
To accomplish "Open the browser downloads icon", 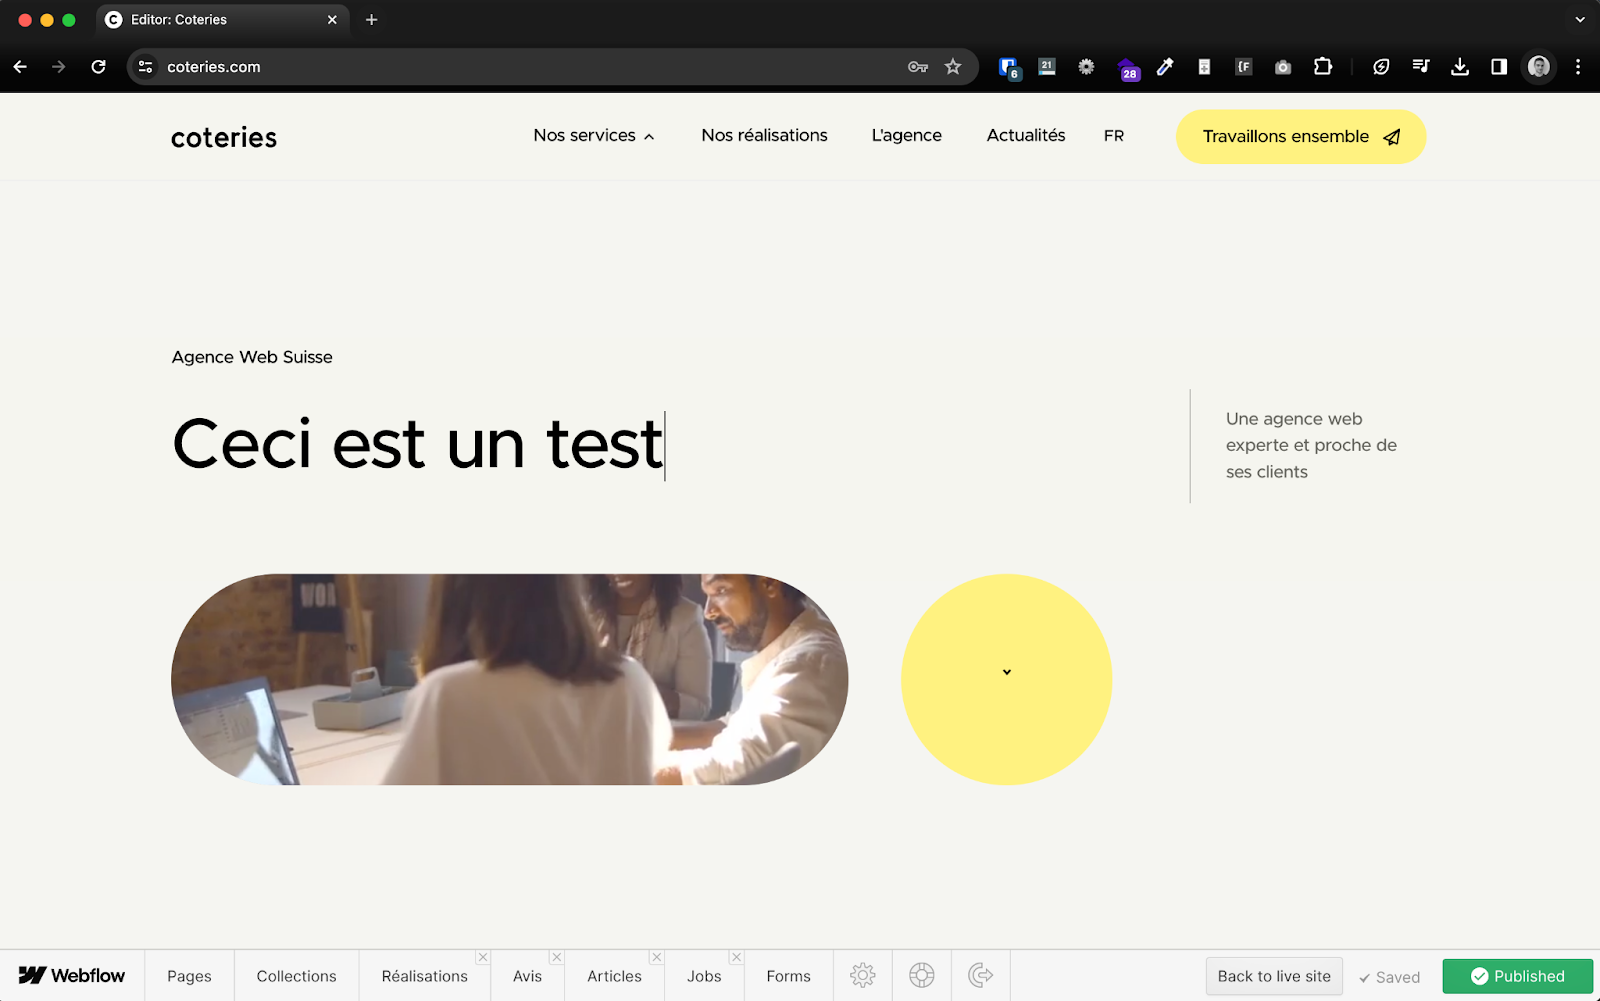I will [1460, 67].
